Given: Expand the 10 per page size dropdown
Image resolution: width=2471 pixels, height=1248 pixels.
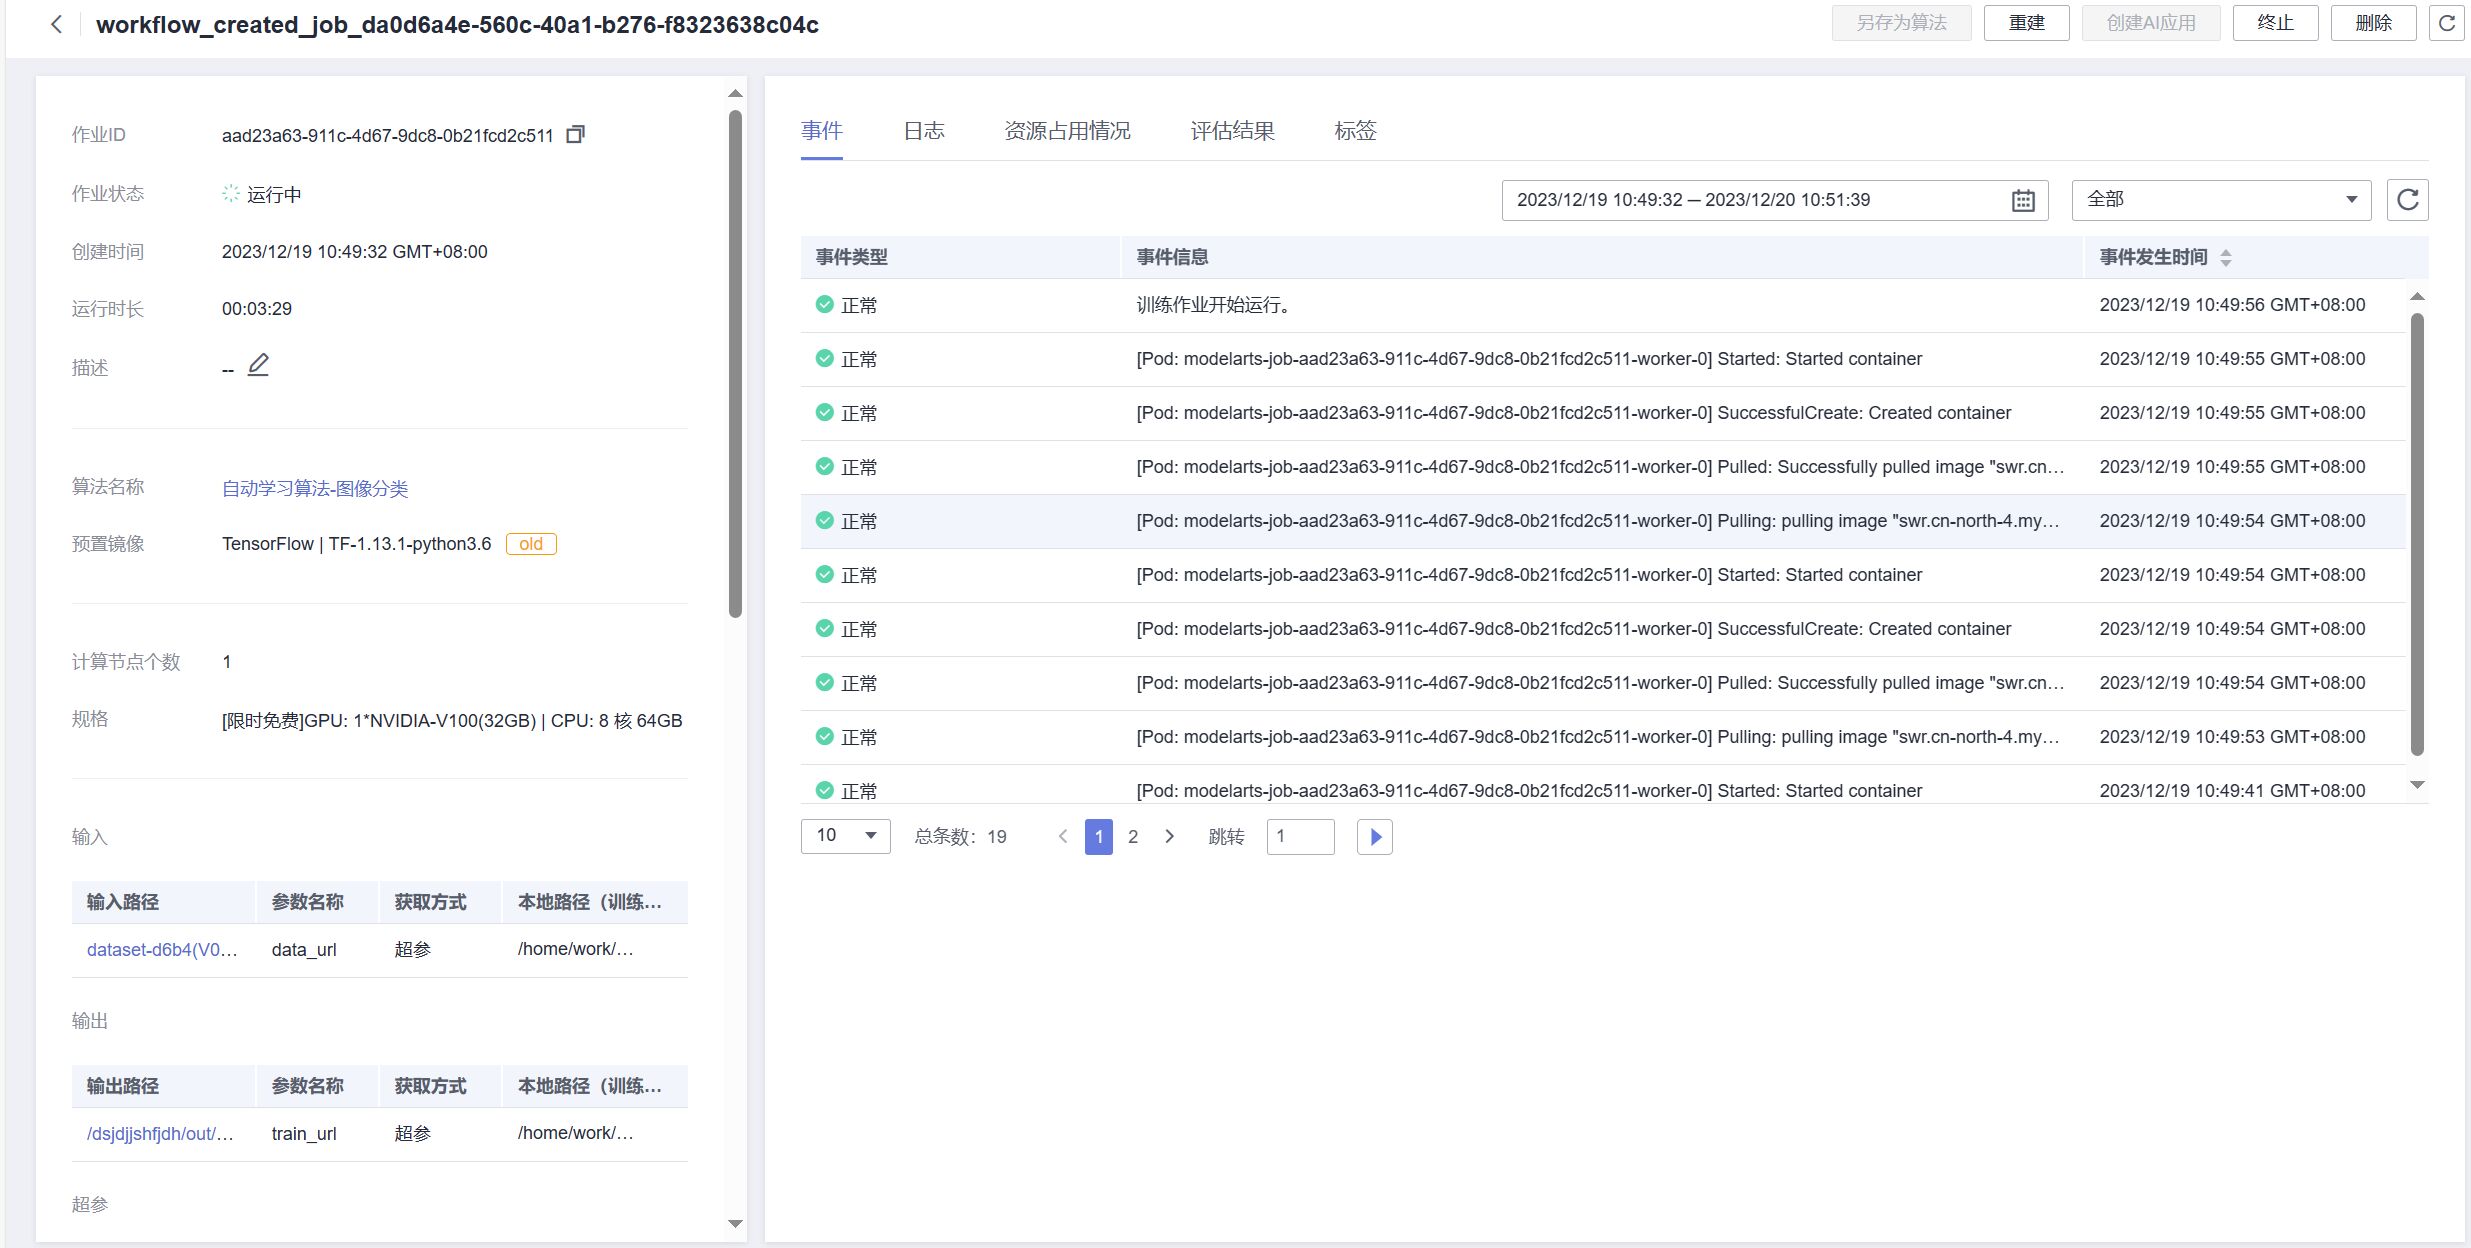Looking at the screenshot, I should (845, 836).
